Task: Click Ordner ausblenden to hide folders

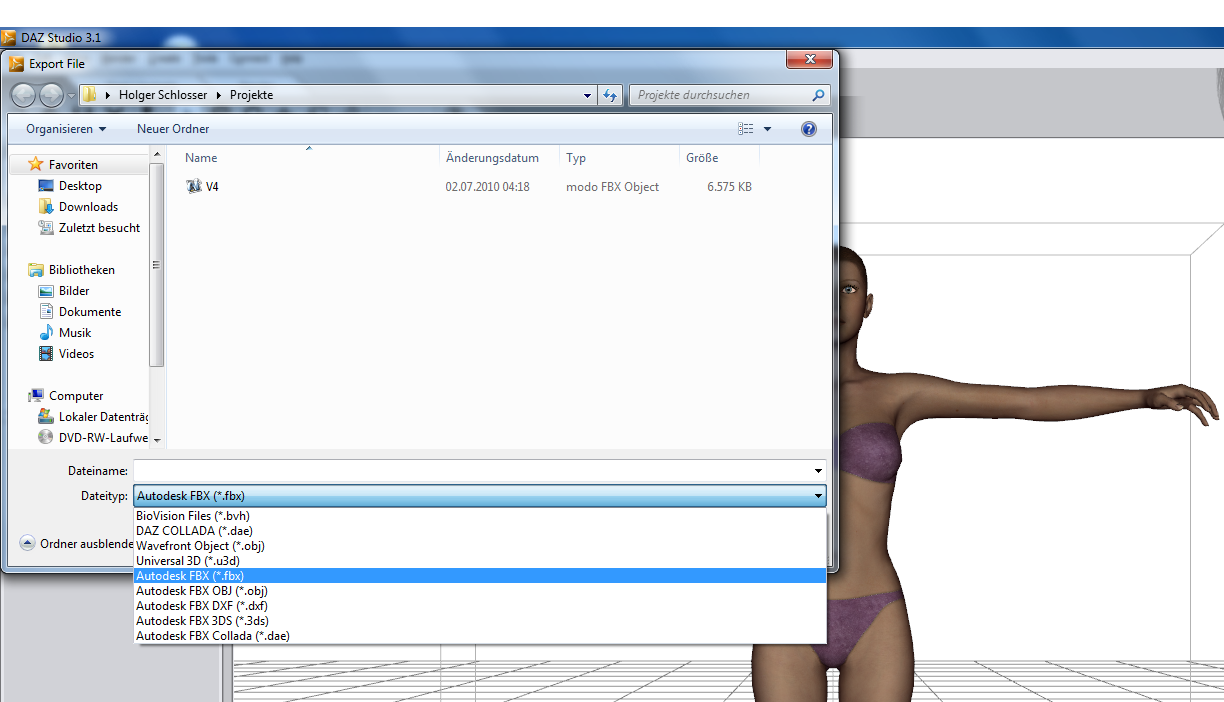Action: 77,544
